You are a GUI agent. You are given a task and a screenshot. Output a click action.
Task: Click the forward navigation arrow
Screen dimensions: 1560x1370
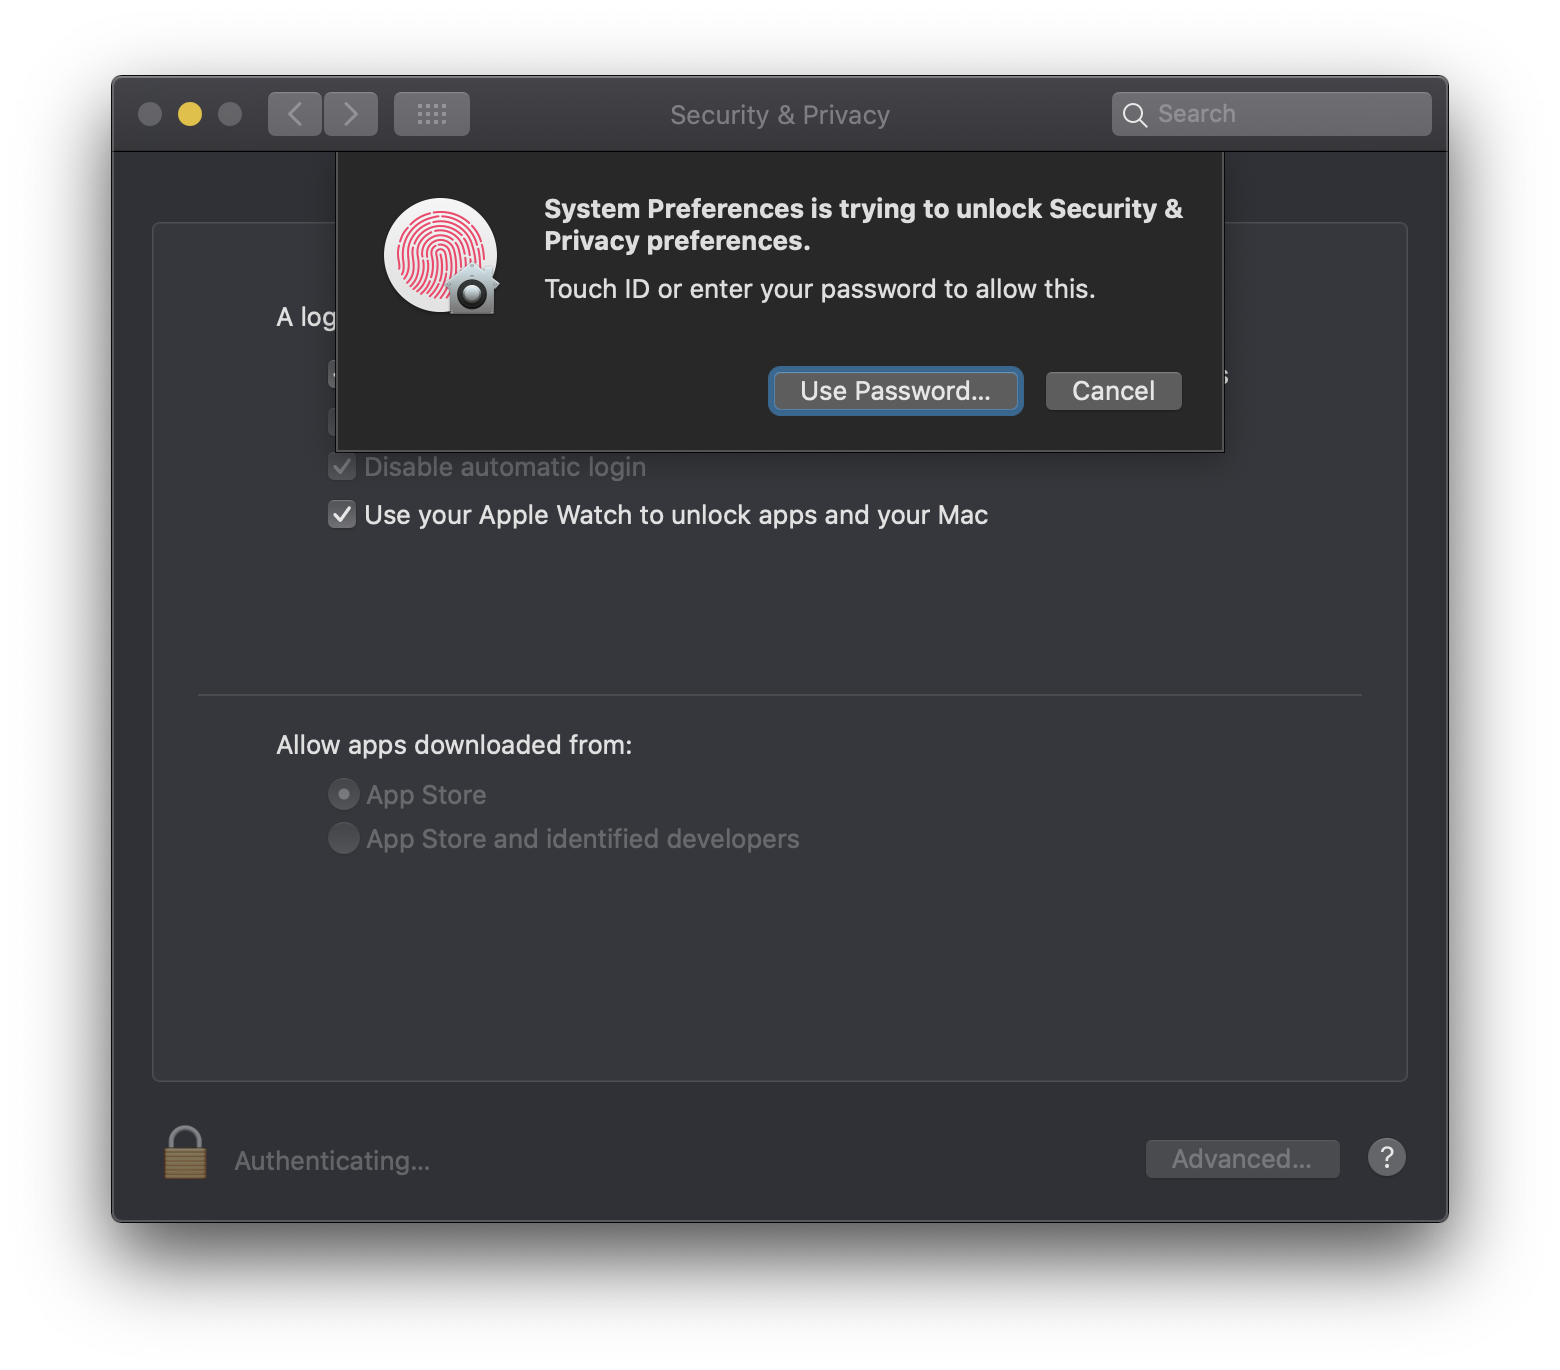point(351,114)
